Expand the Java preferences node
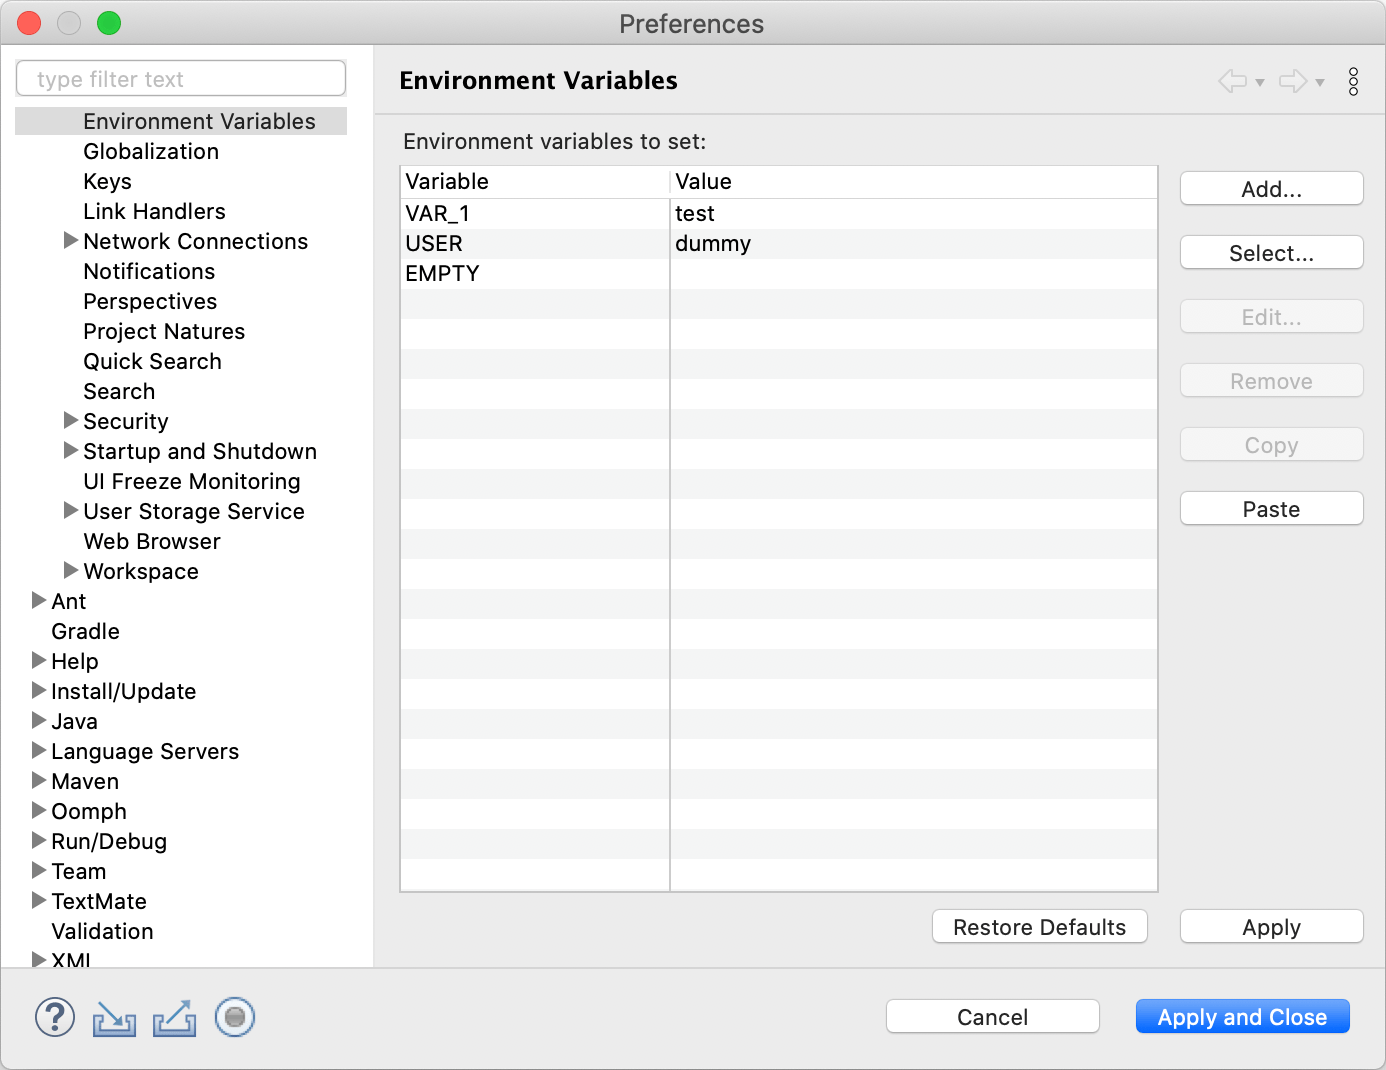The height and width of the screenshot is (1070, 1386). coord(38,720)
